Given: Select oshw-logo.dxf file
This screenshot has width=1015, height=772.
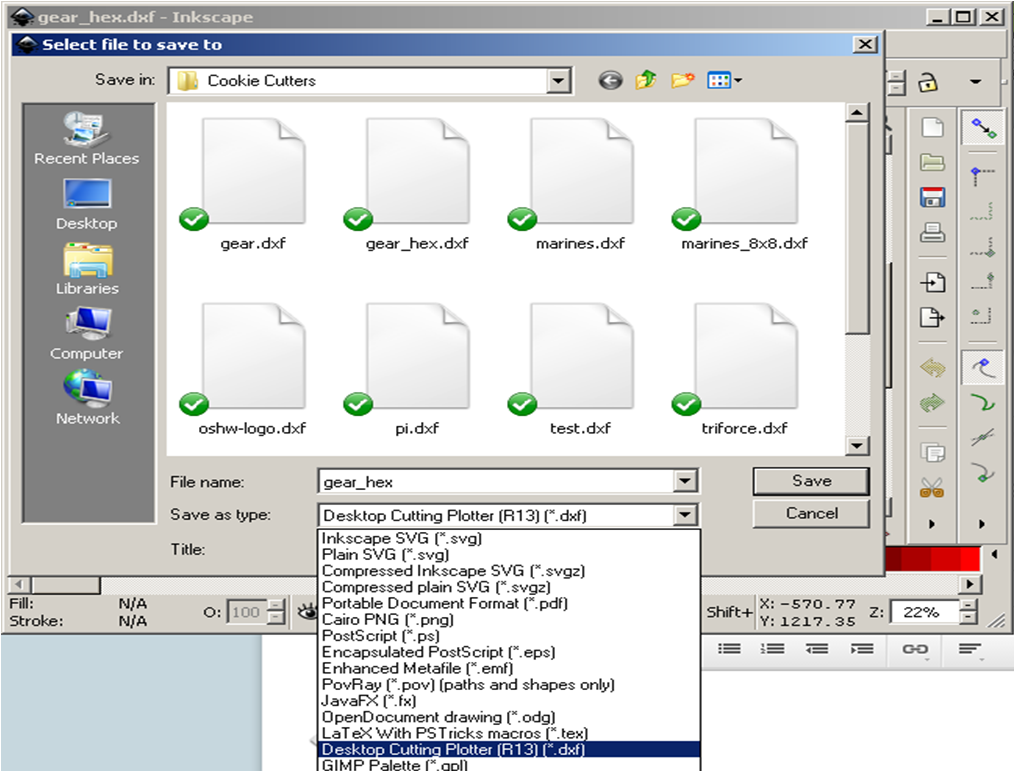Looking at the screenshot, I should [252, 369].
